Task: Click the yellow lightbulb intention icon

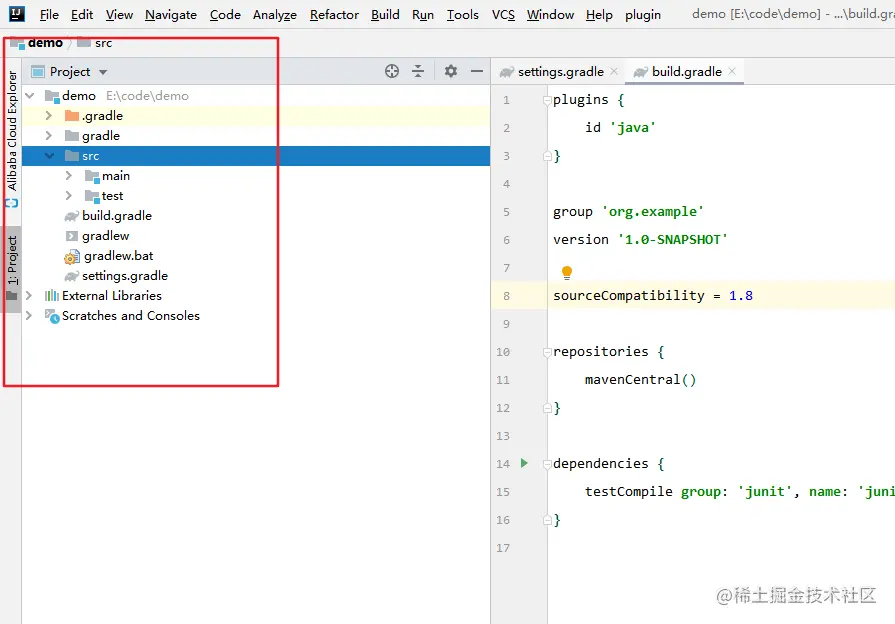Action: (x=567, y=272)
